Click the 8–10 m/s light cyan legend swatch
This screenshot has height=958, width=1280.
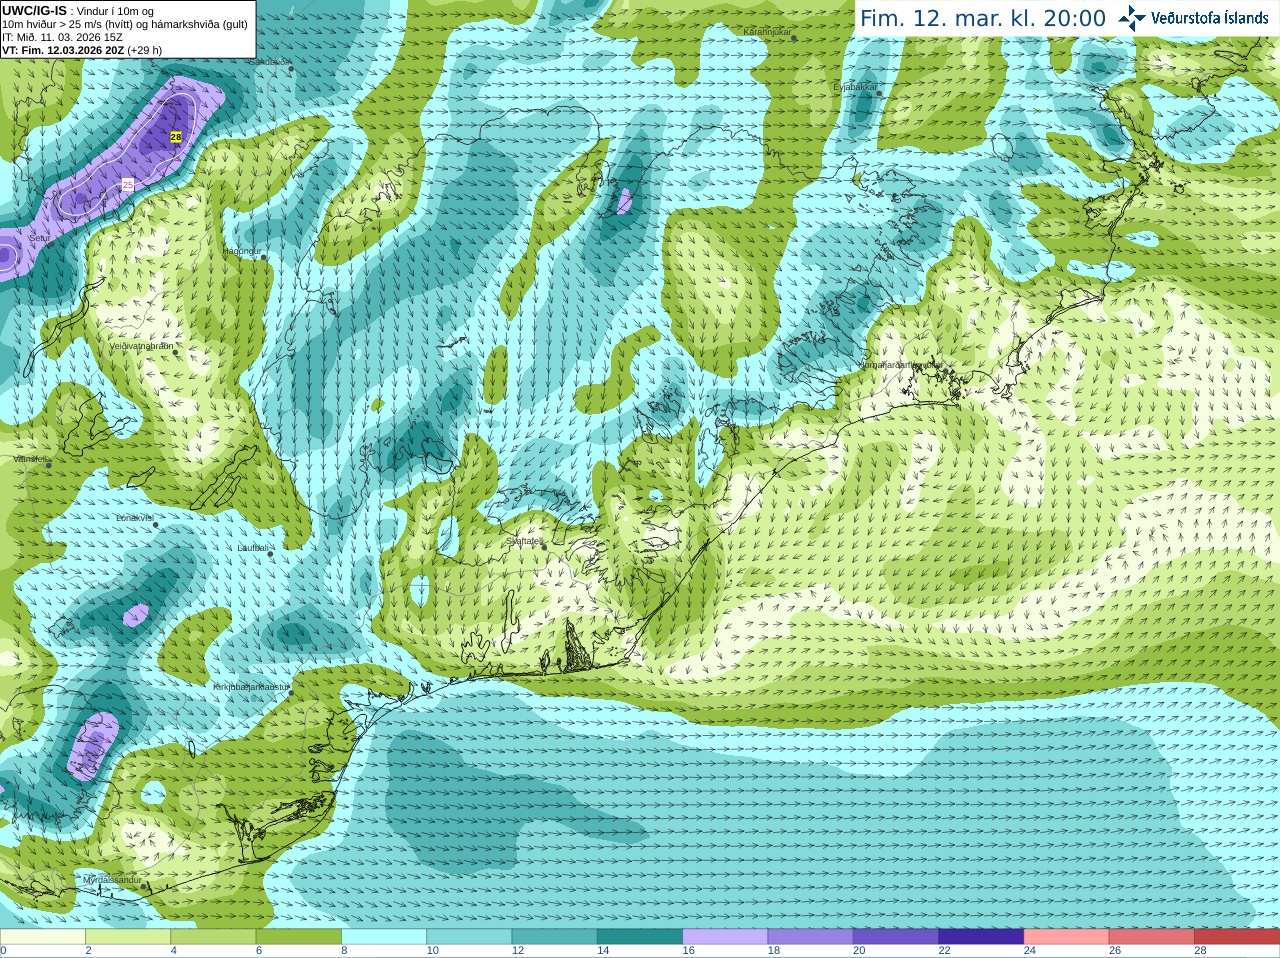tap(384, 937)
